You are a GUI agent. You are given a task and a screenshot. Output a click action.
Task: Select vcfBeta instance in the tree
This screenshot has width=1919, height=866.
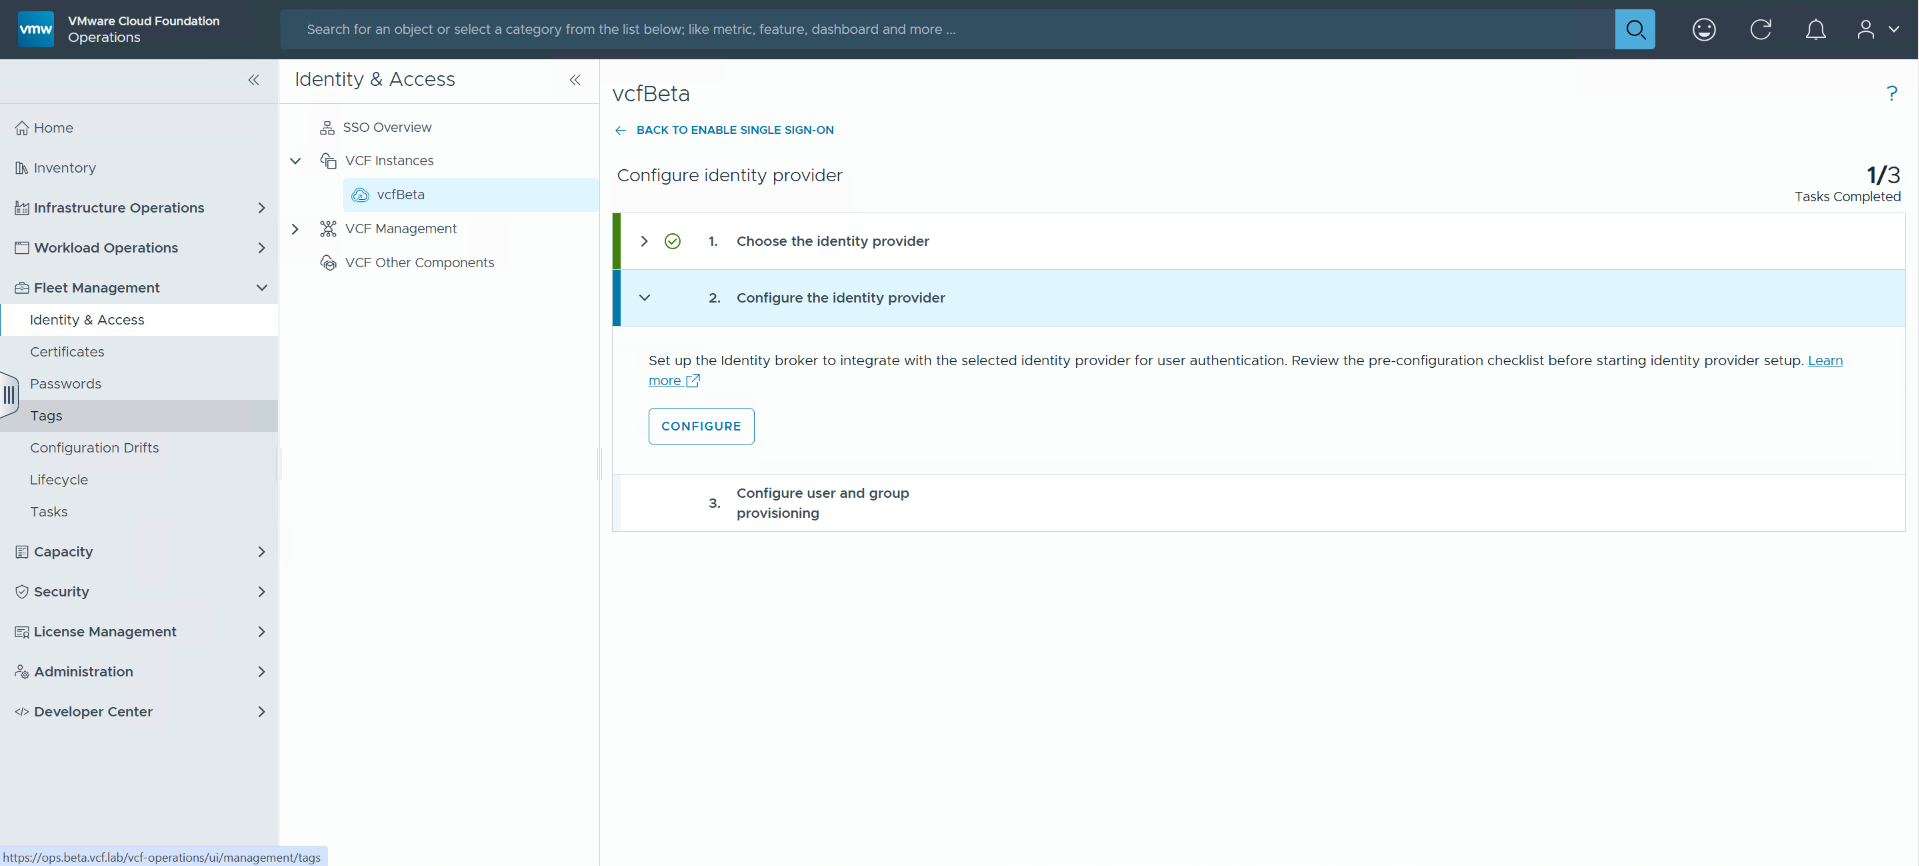pyautogui.click(x=471, y=195)
